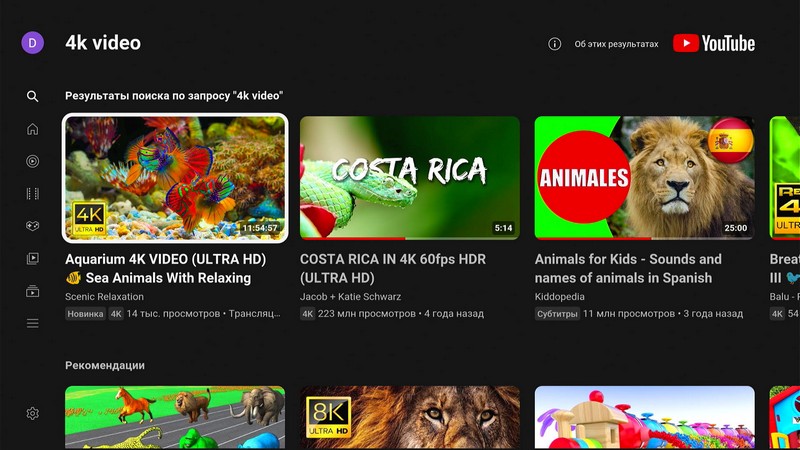Open the play-circle icon in sidebar

pos(32,161)
